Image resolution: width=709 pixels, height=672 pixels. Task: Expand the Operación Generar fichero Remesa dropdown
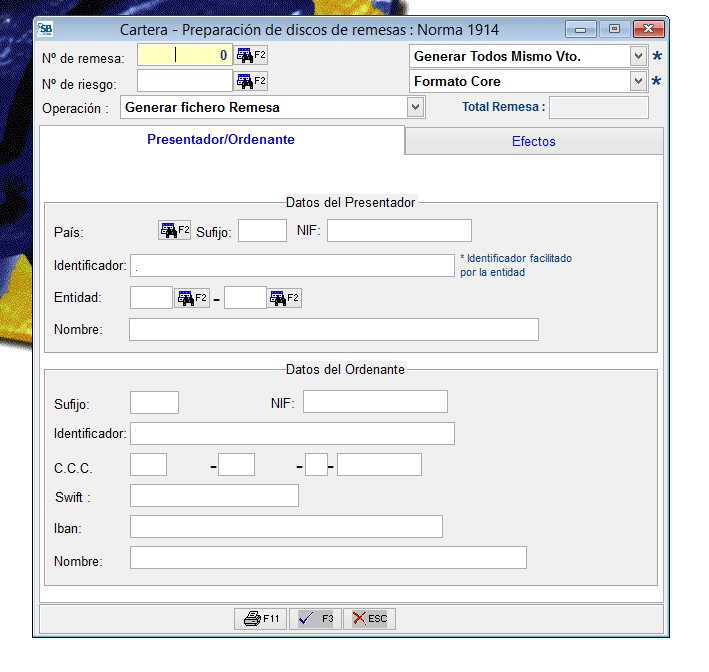416,107
